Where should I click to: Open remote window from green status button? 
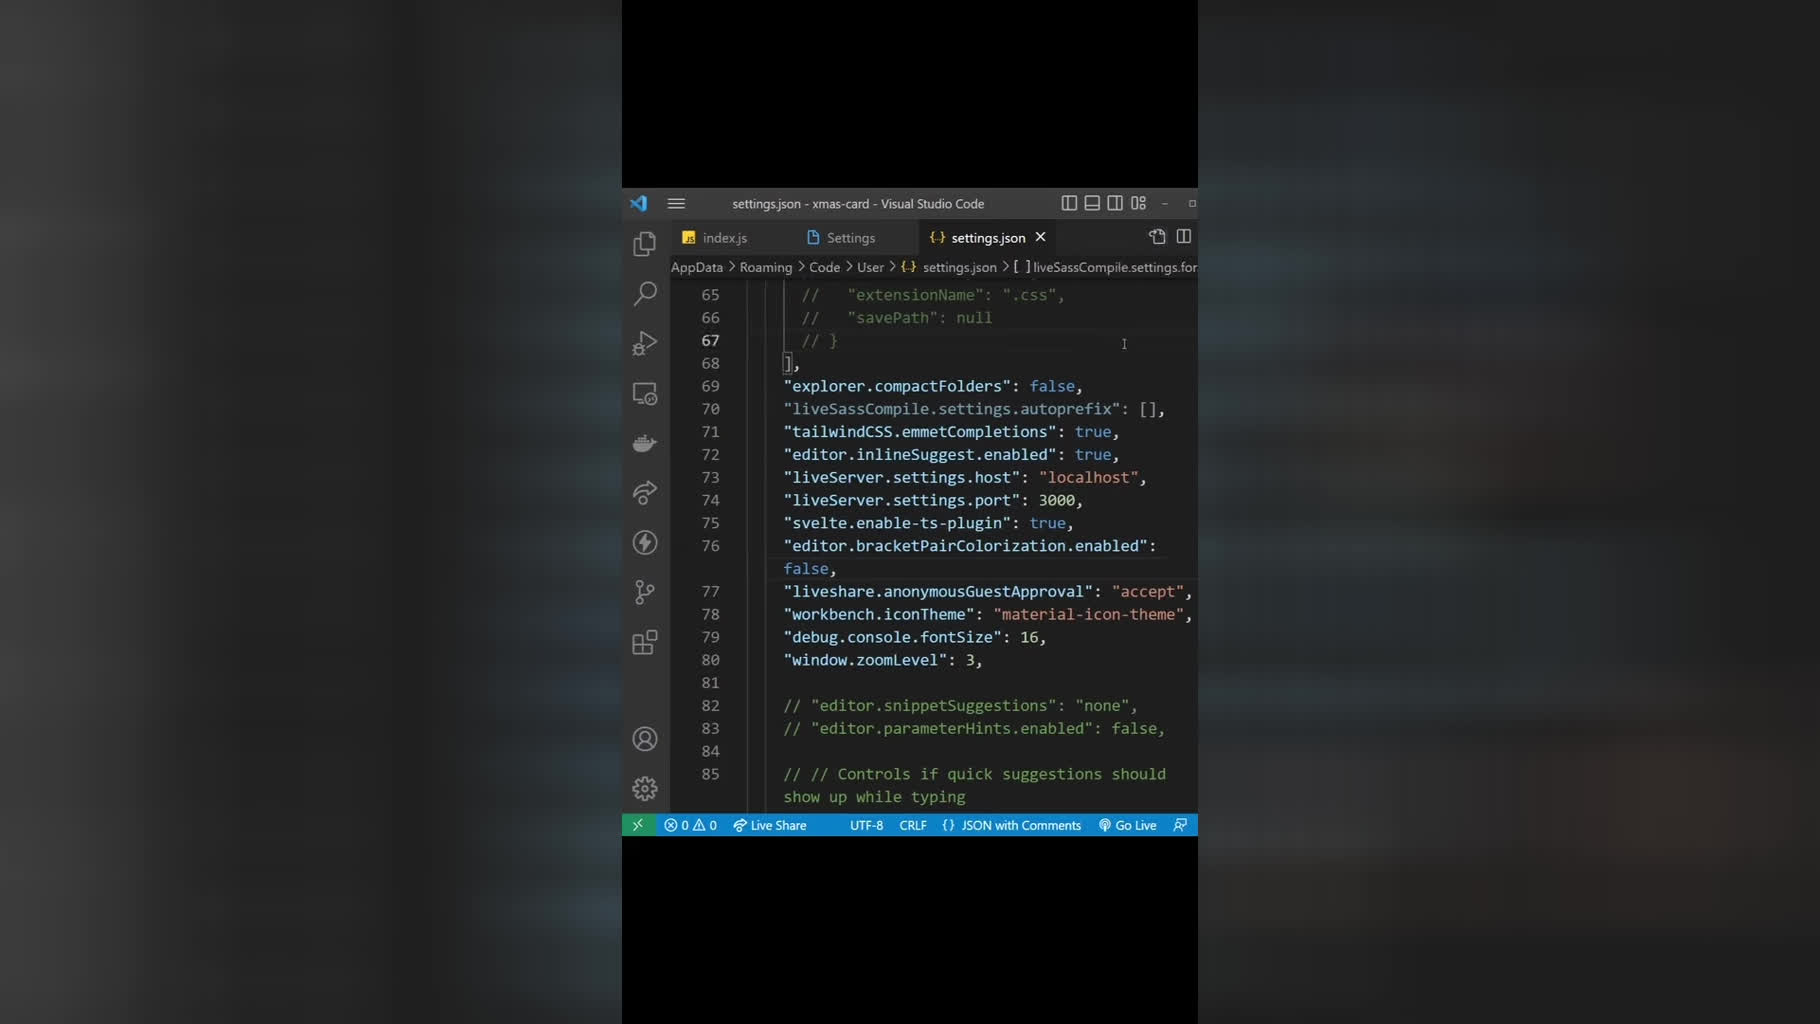coord(638,825)
